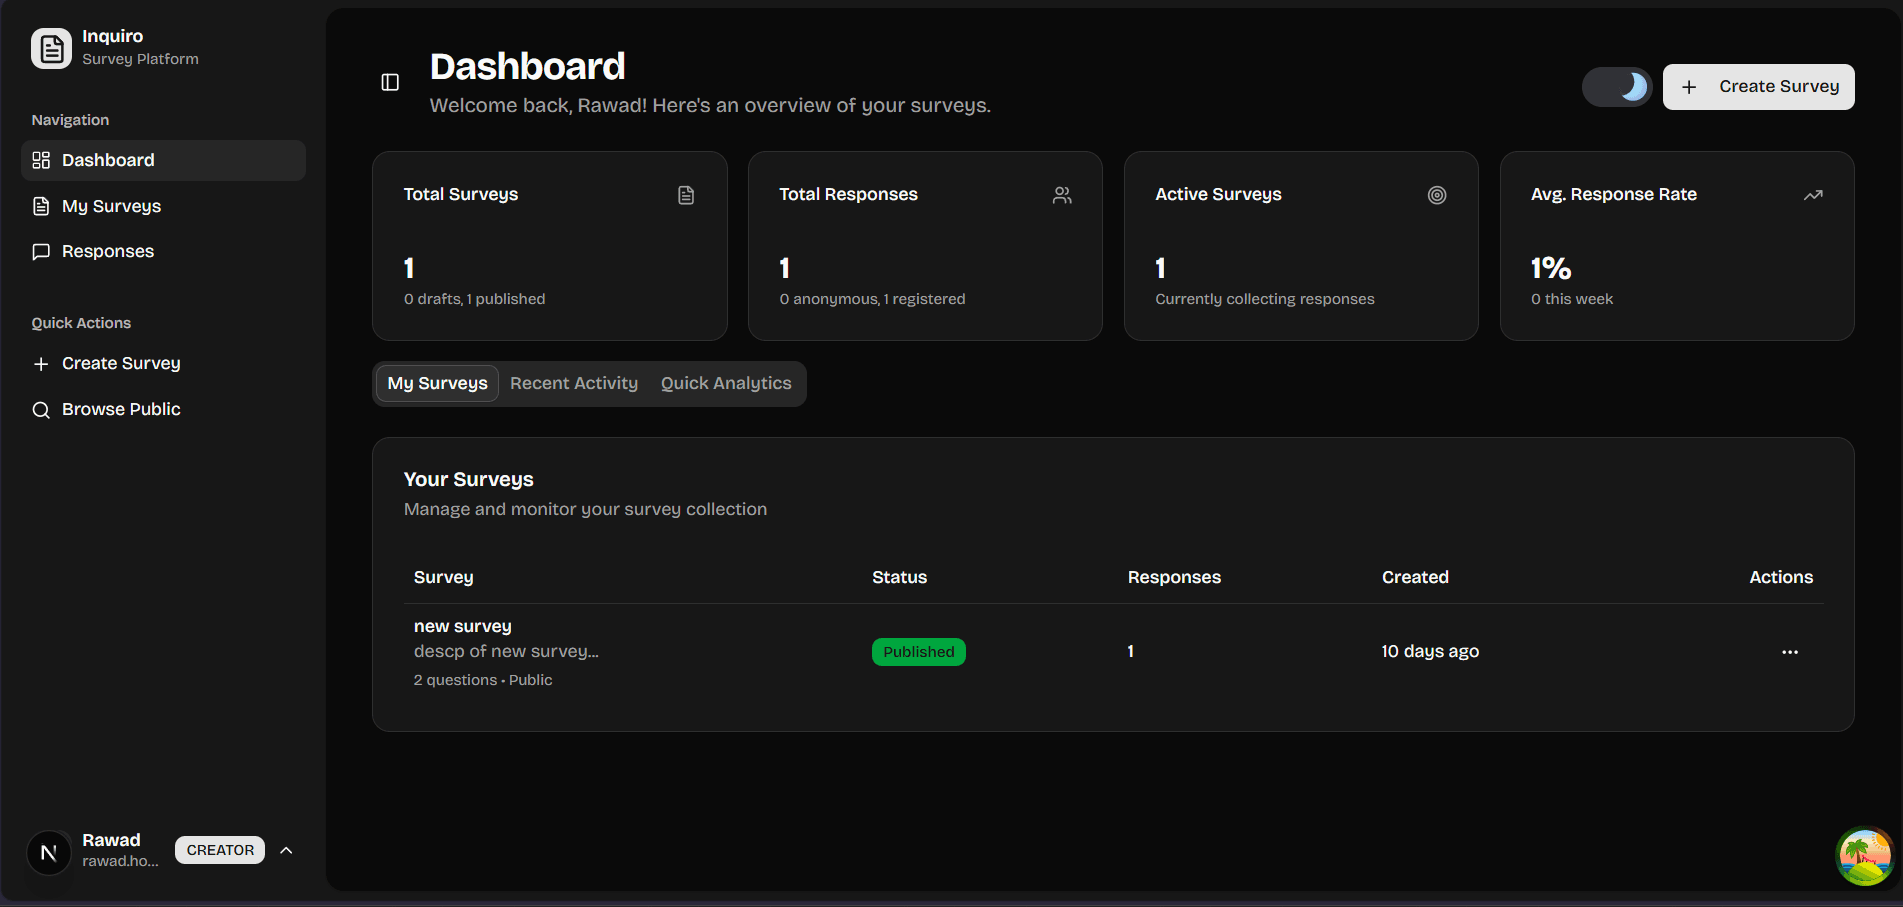Click the Total Surveys document icon
Image resolution: width=1903 pixels, height=907 pixels.
pos(686,195)
